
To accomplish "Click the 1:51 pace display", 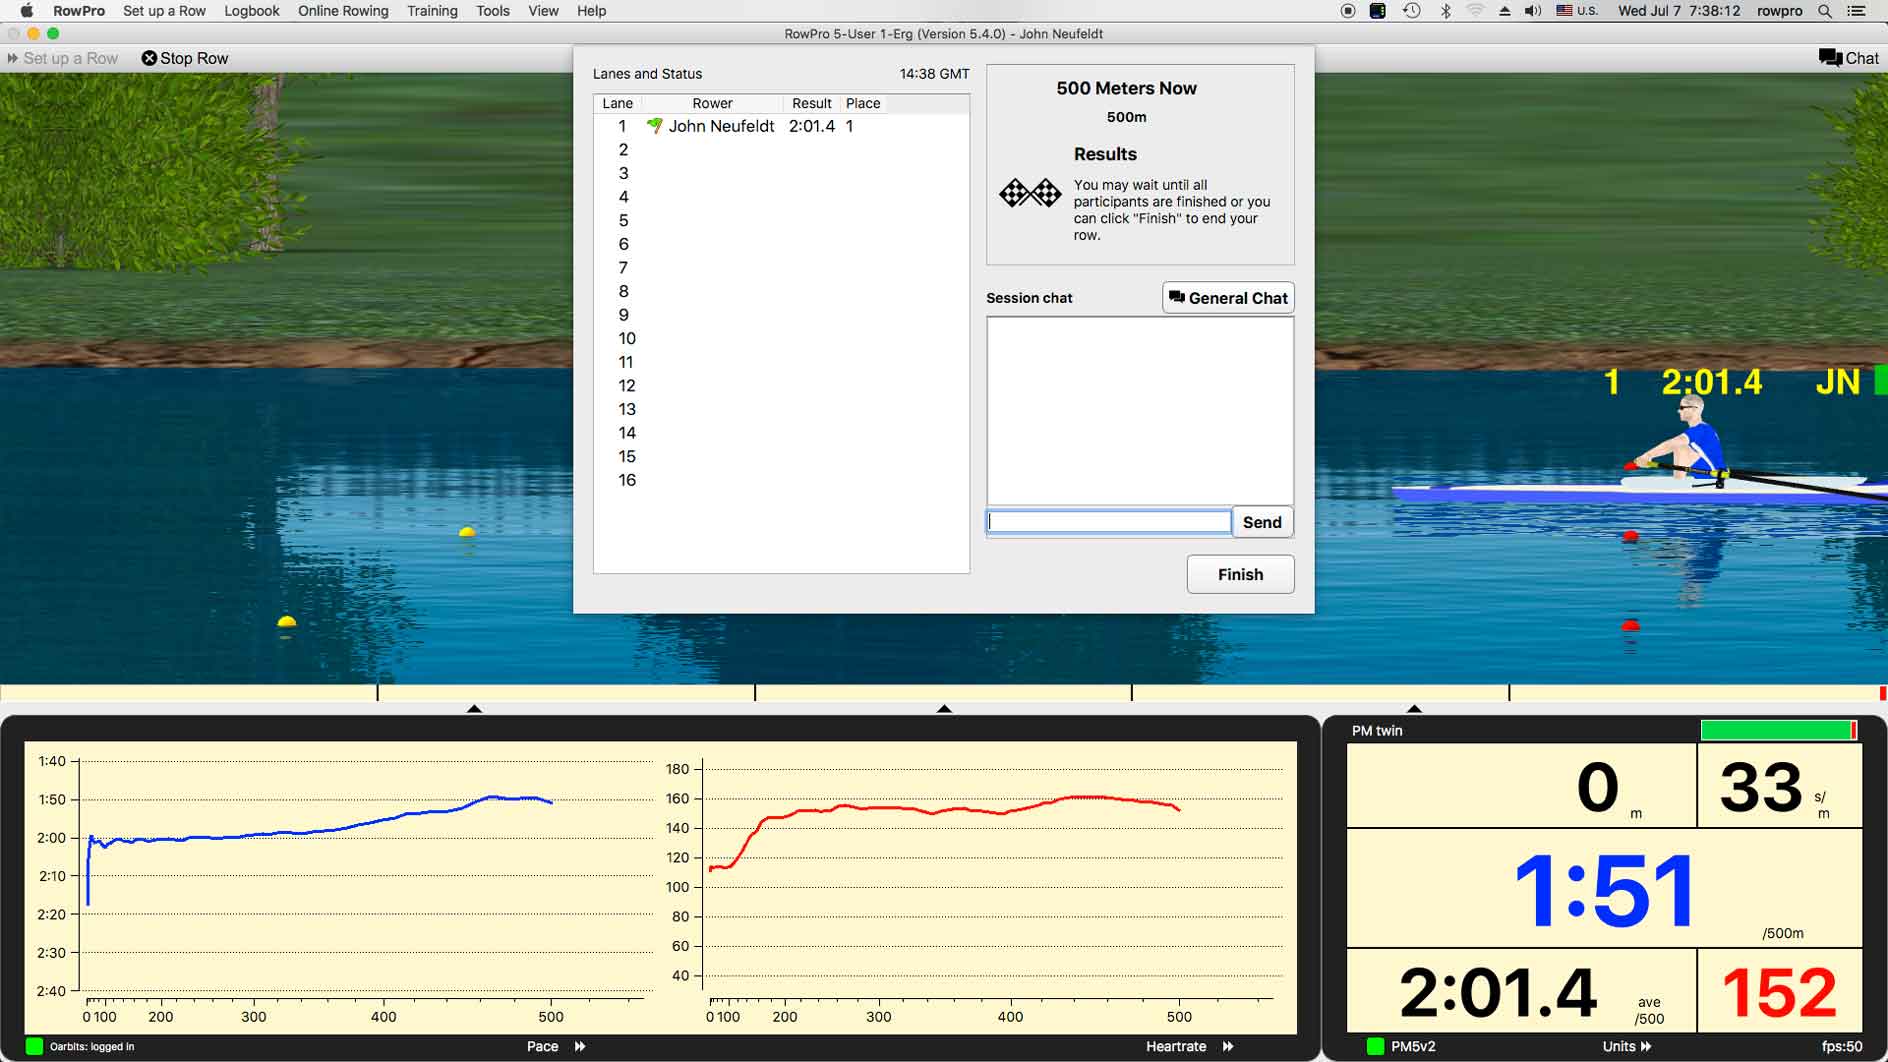I will click(x=1604, y=889).
